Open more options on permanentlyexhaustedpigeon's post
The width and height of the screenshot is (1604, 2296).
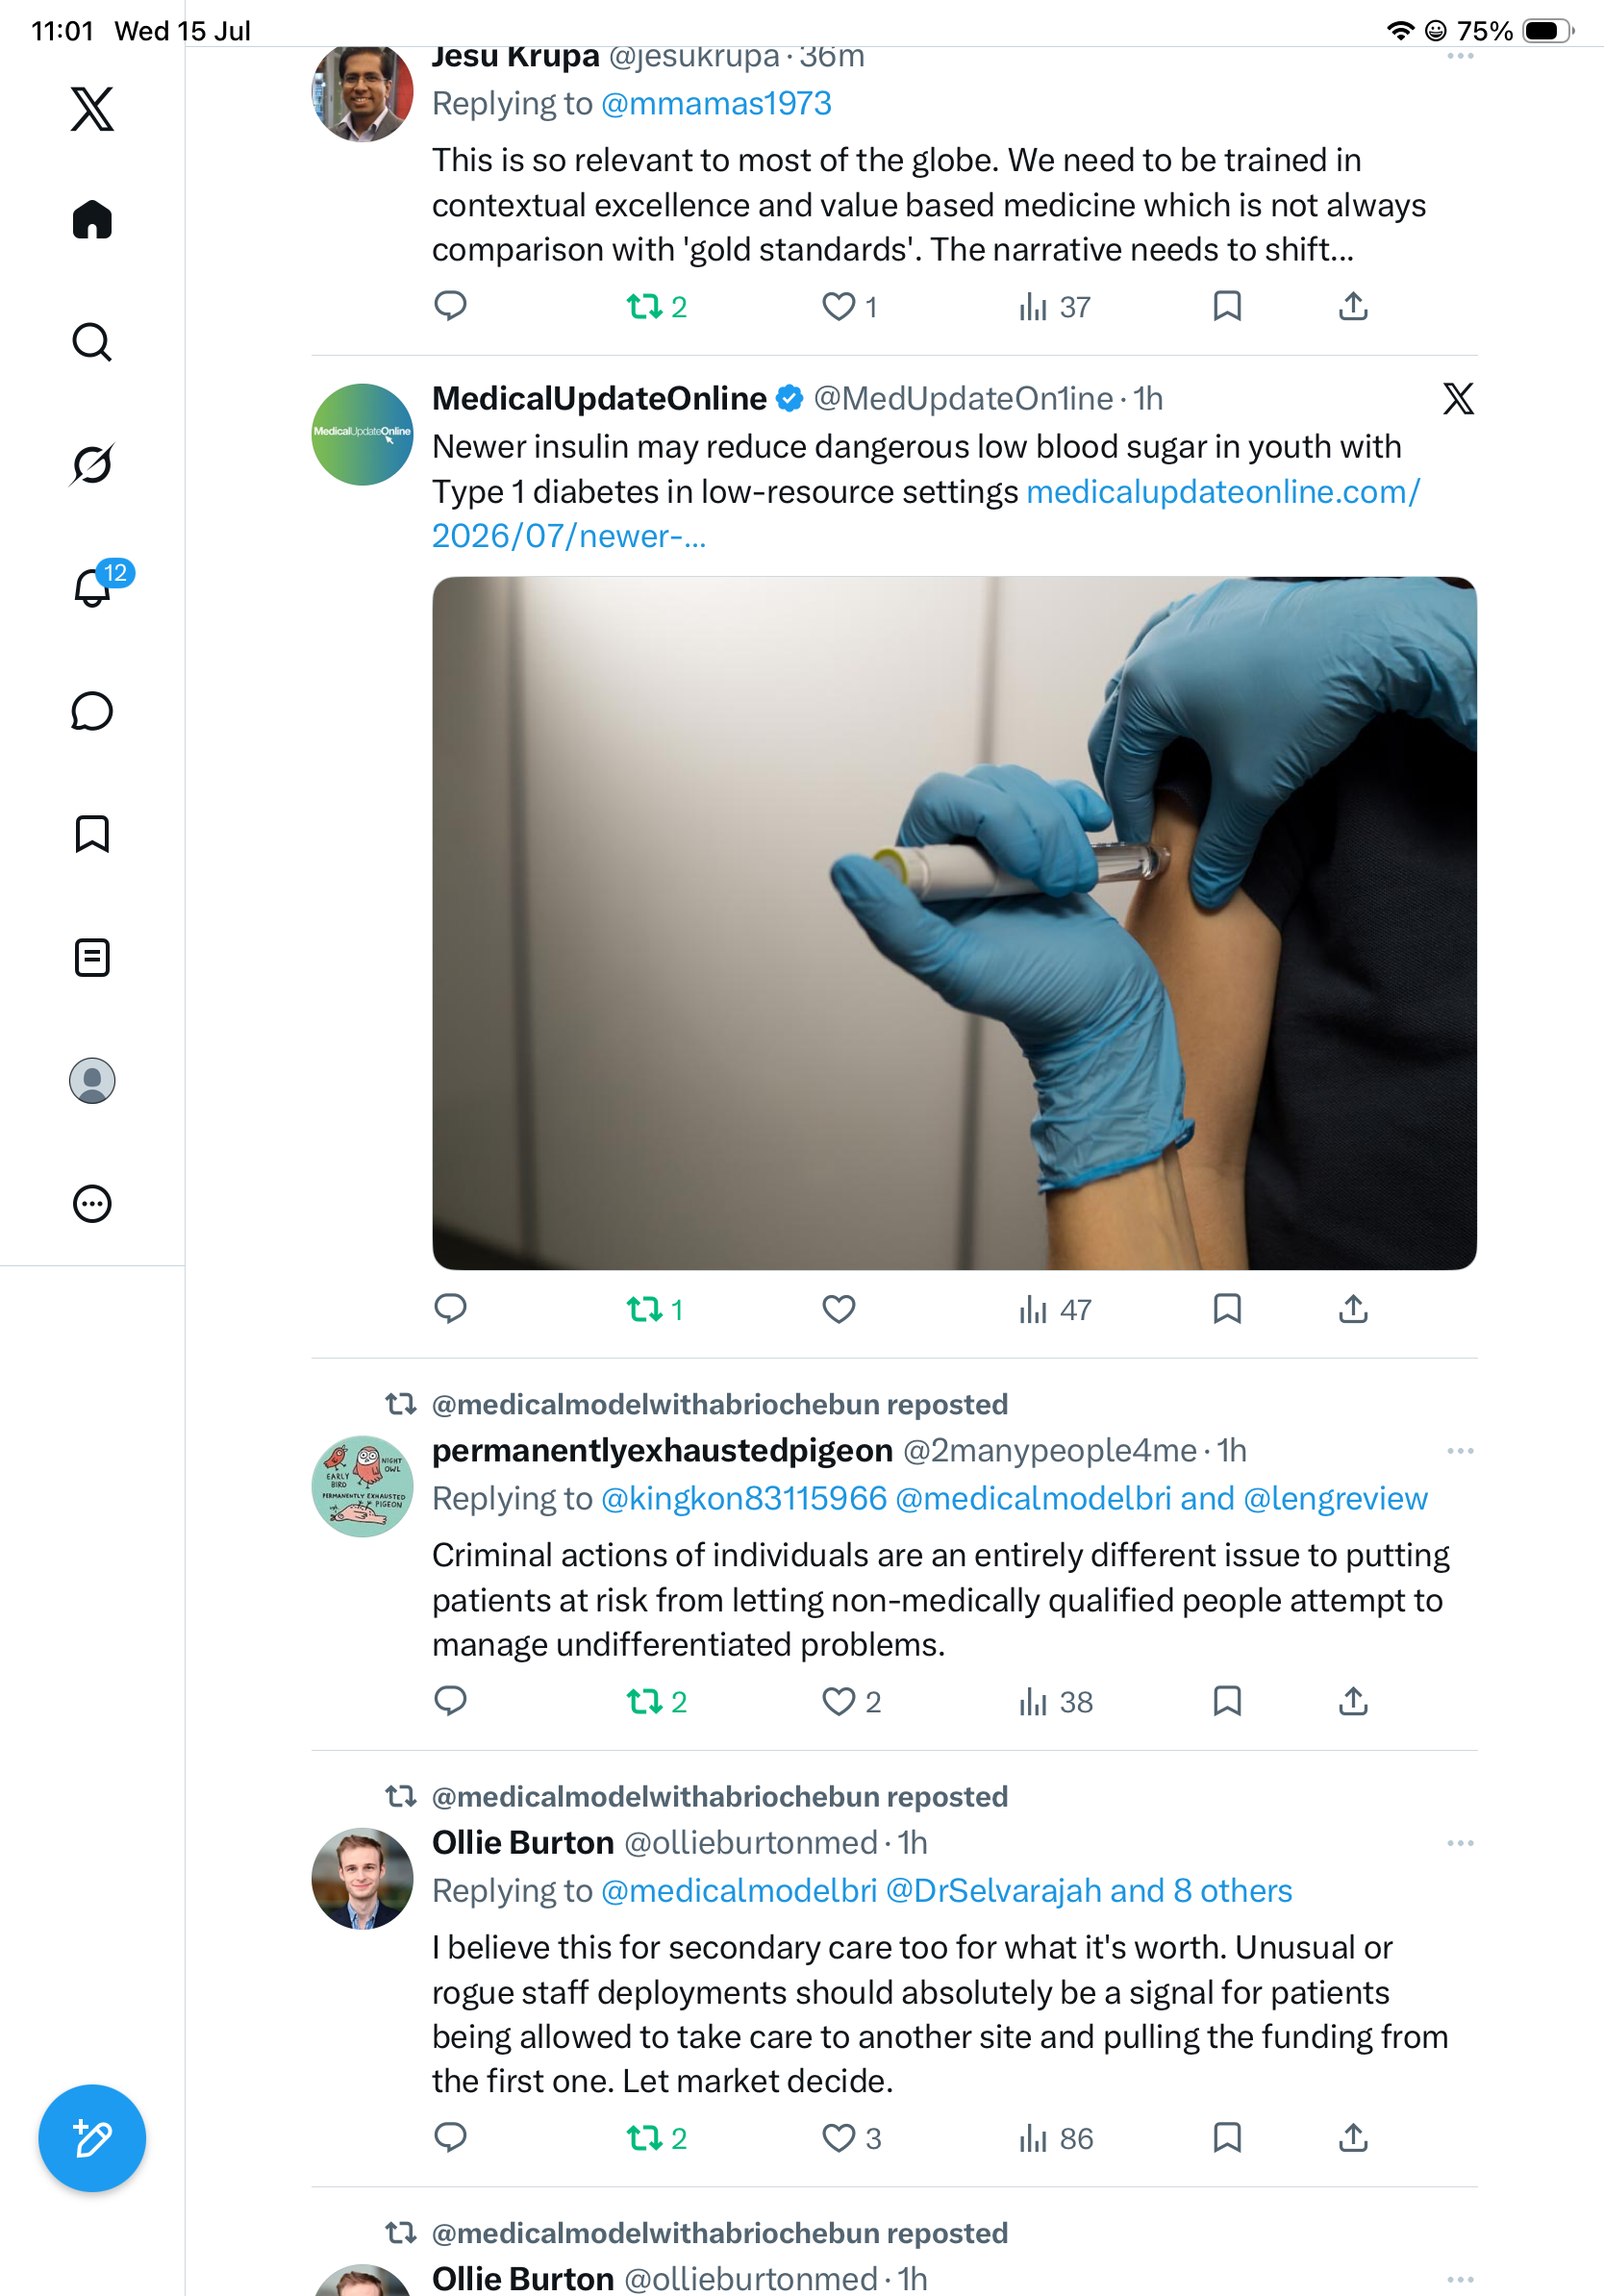click(1460, 1451)
